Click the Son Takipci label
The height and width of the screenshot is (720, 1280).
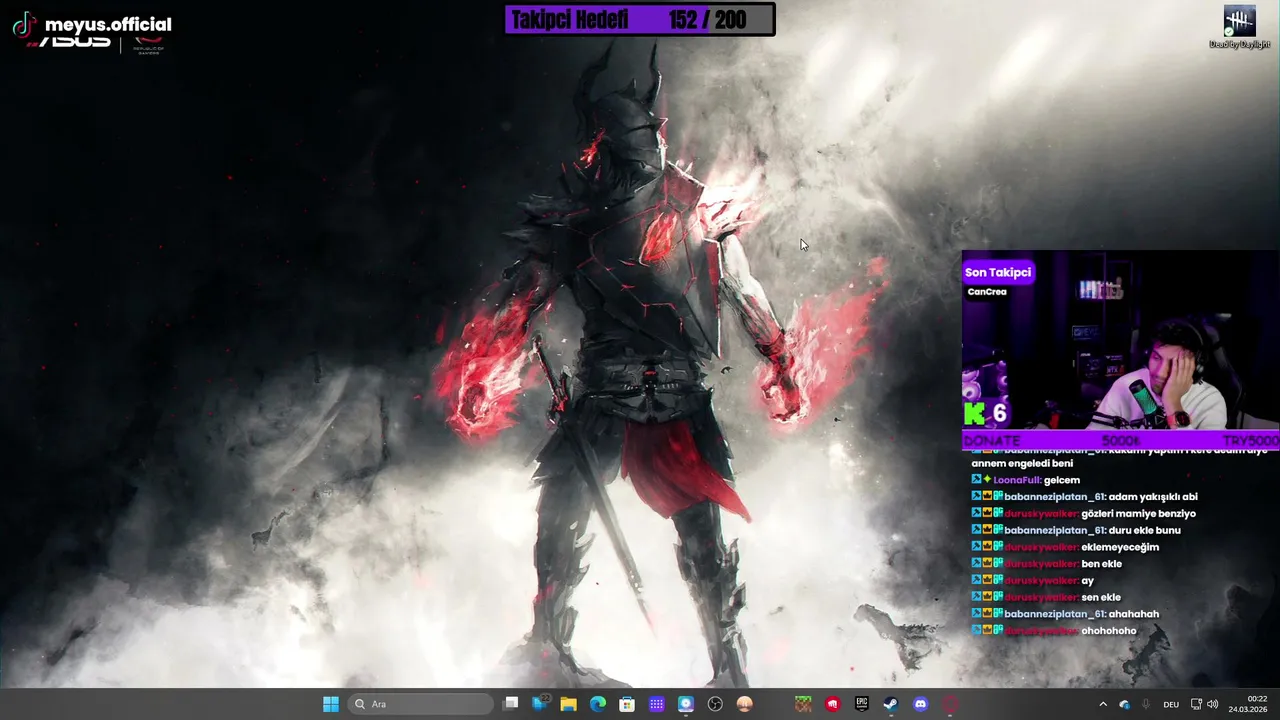coord(997,272)
